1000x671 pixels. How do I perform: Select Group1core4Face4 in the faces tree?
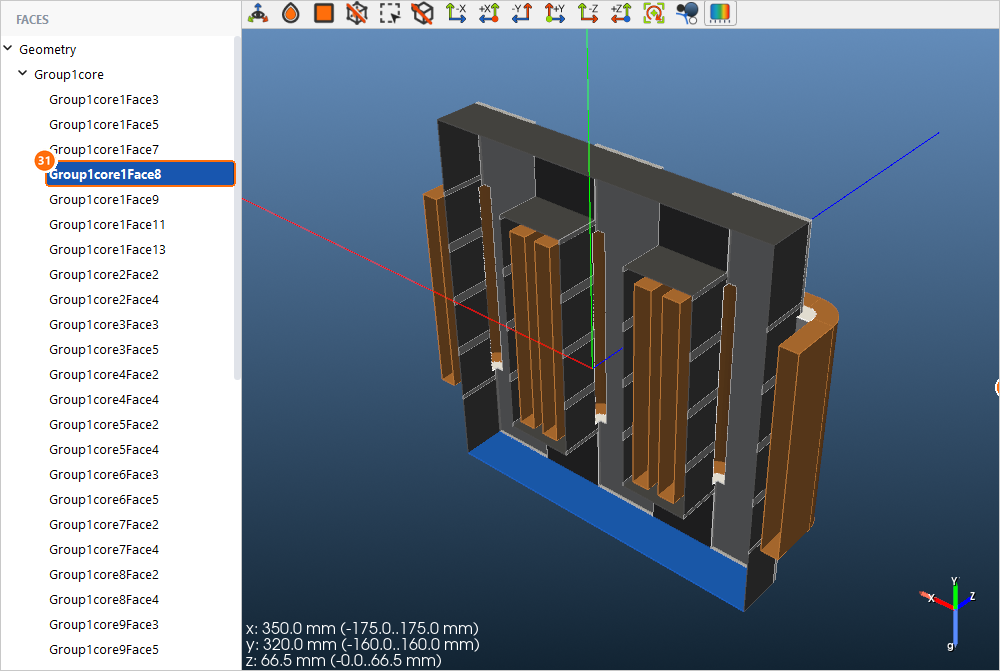point(104,399)
